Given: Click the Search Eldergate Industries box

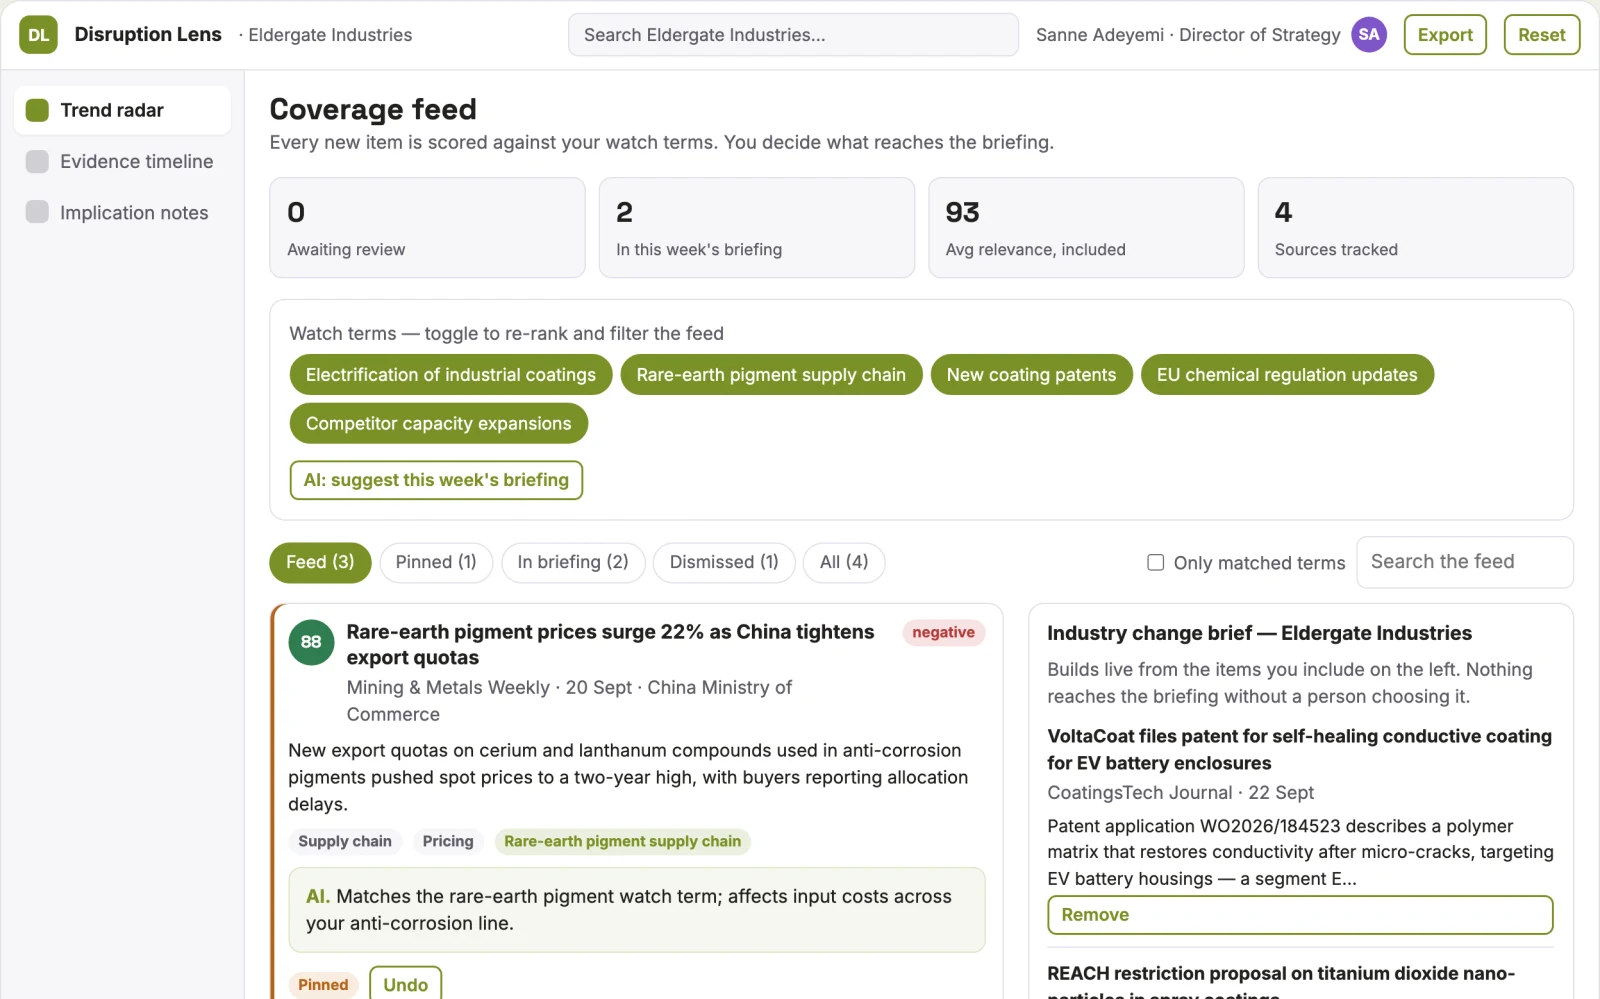Looking at the screenshot, I should 793,35.
